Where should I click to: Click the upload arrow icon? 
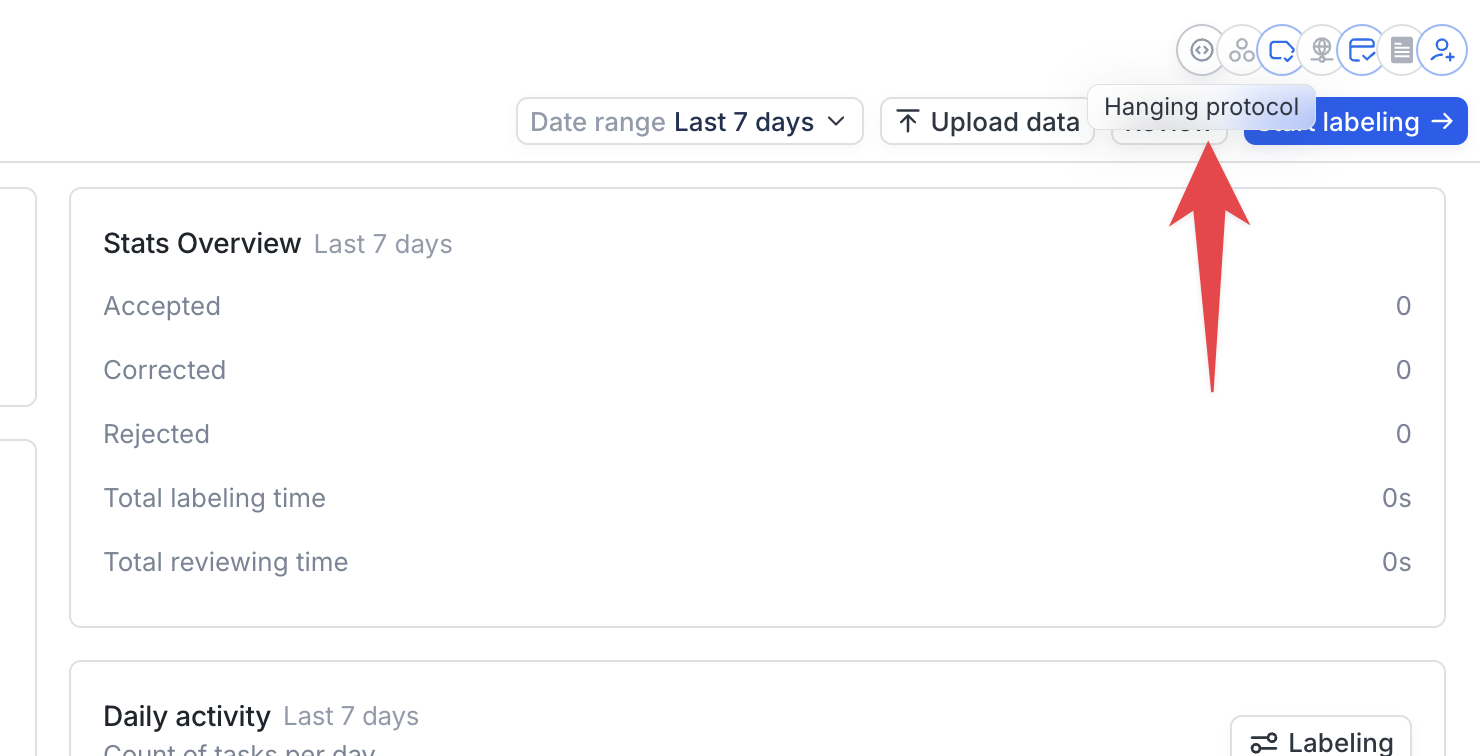coord(908,122)
